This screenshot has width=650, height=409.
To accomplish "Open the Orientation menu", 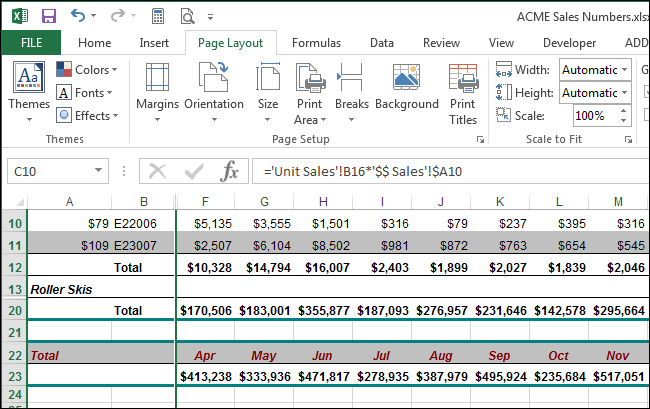I will pyautogui.click(x=214, y=88).
